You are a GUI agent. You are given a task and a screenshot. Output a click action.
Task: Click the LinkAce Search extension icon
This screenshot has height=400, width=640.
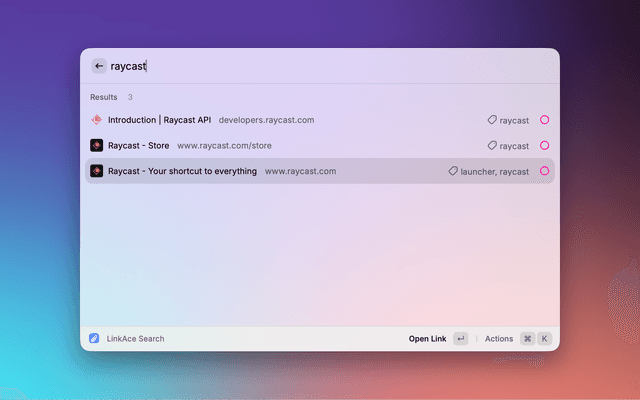(94, 338)
